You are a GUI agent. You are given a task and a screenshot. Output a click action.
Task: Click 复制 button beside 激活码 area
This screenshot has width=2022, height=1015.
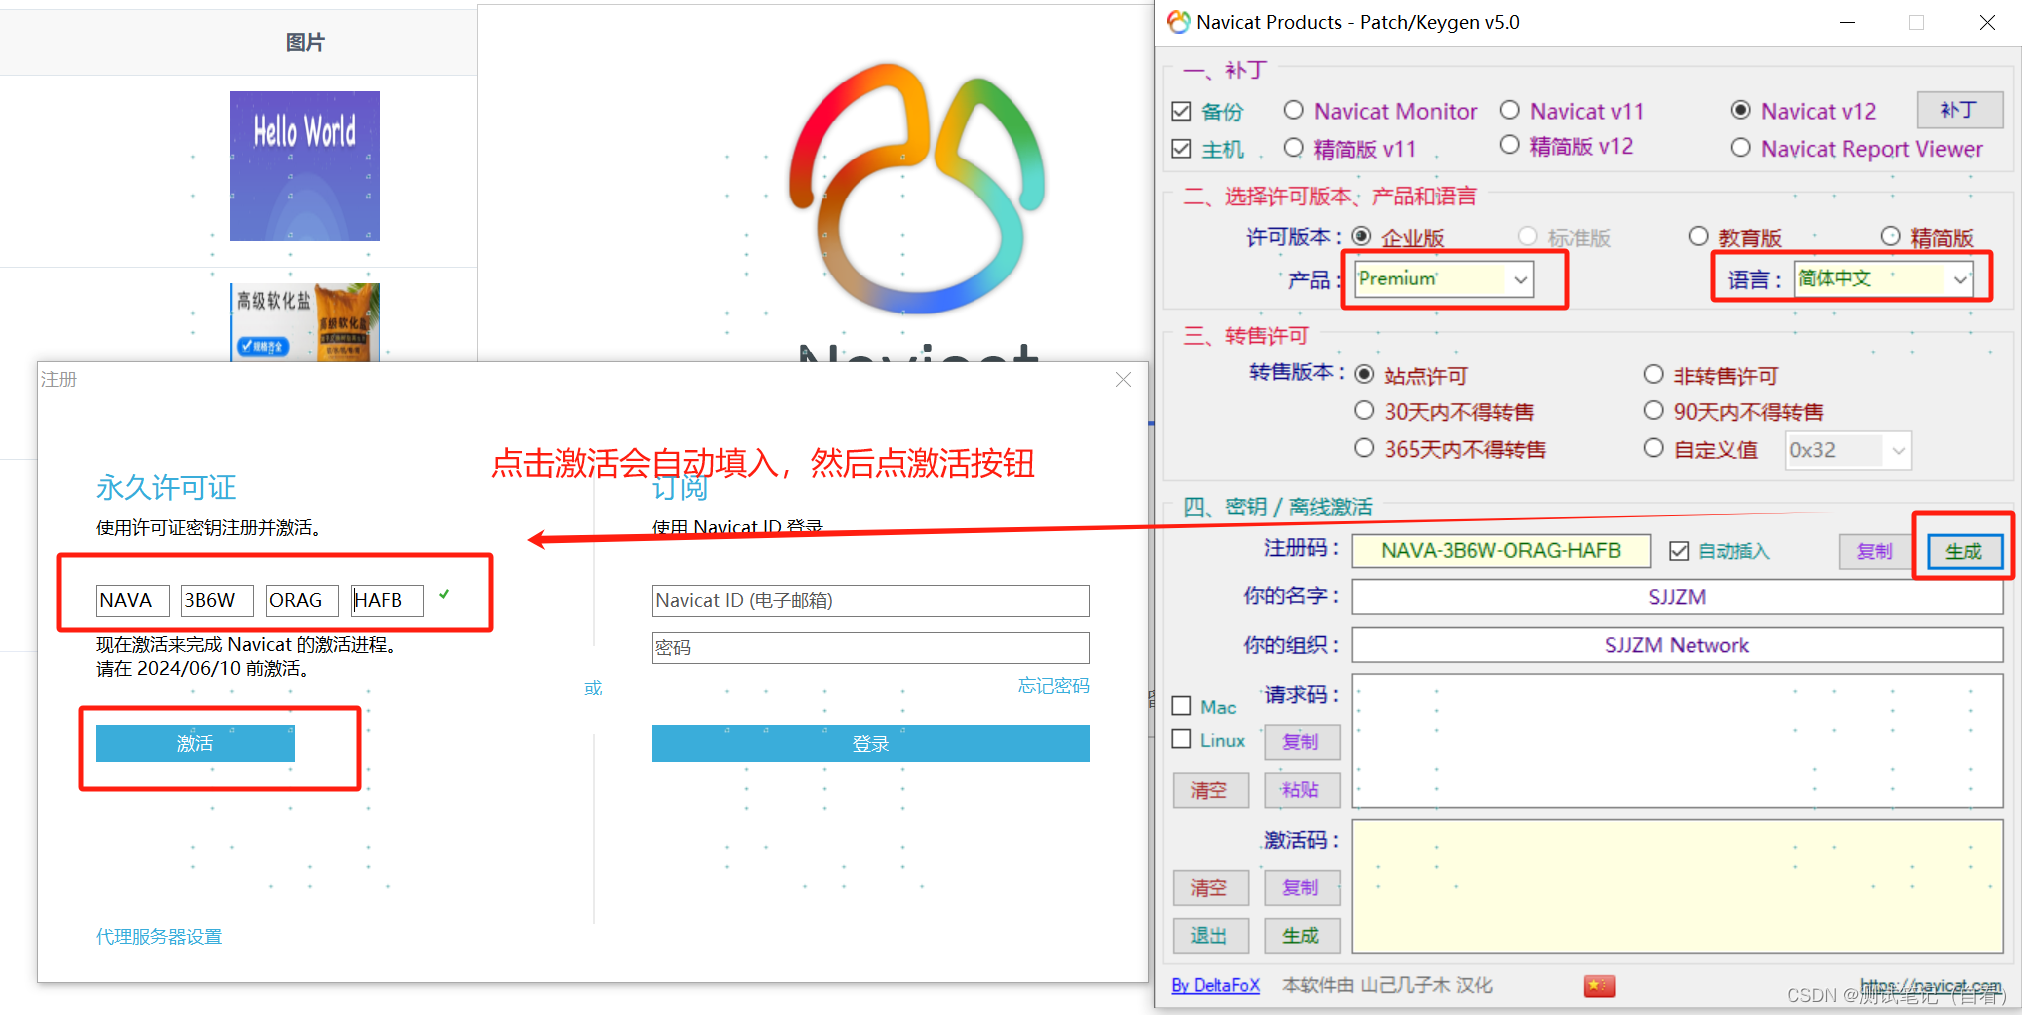(x=1301, y=888)
